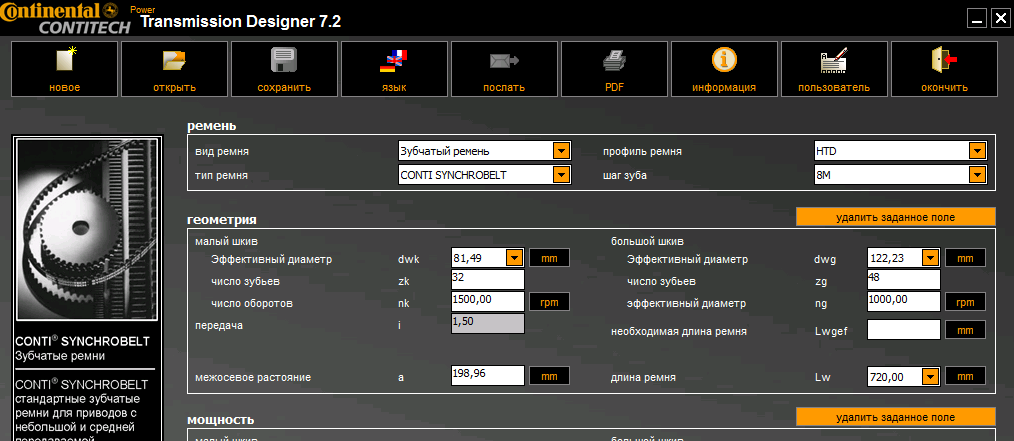Click the CONTI SYNCHROBELT sidebar title
Image resolution: width=1014 pixels, height=441 pixels.
81,341
